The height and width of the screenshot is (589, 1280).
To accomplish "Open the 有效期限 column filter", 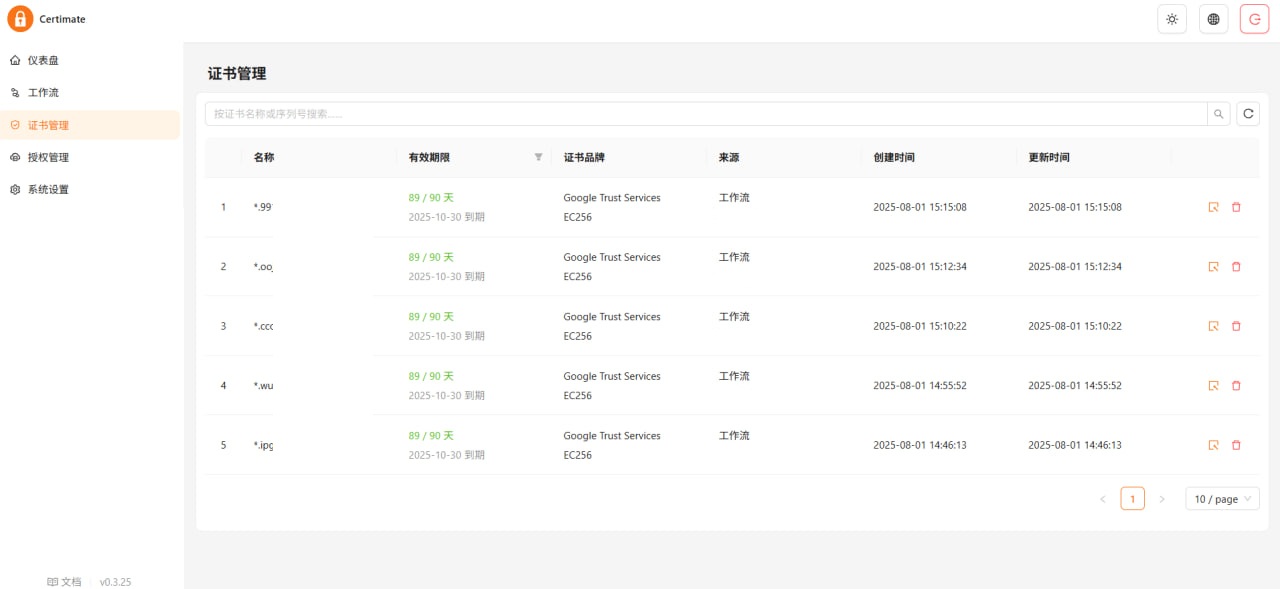I will [x=538, y=157].
